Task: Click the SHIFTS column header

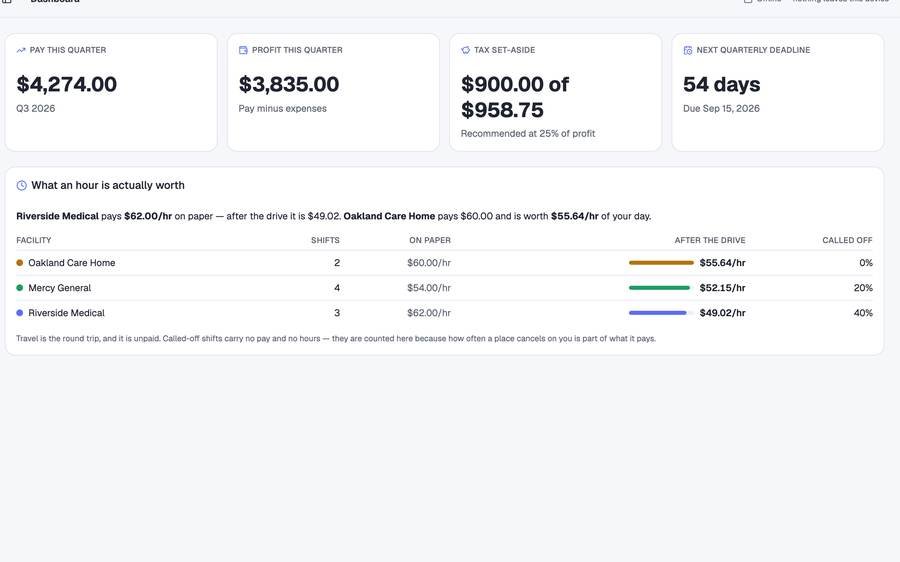Action: (x=325, y=241)
